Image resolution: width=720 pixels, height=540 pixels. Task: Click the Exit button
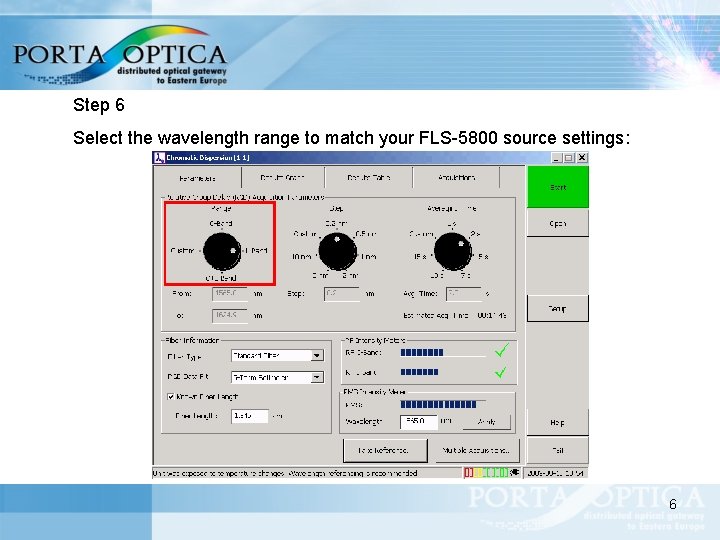pyautogui.click(x=557, y=450)
